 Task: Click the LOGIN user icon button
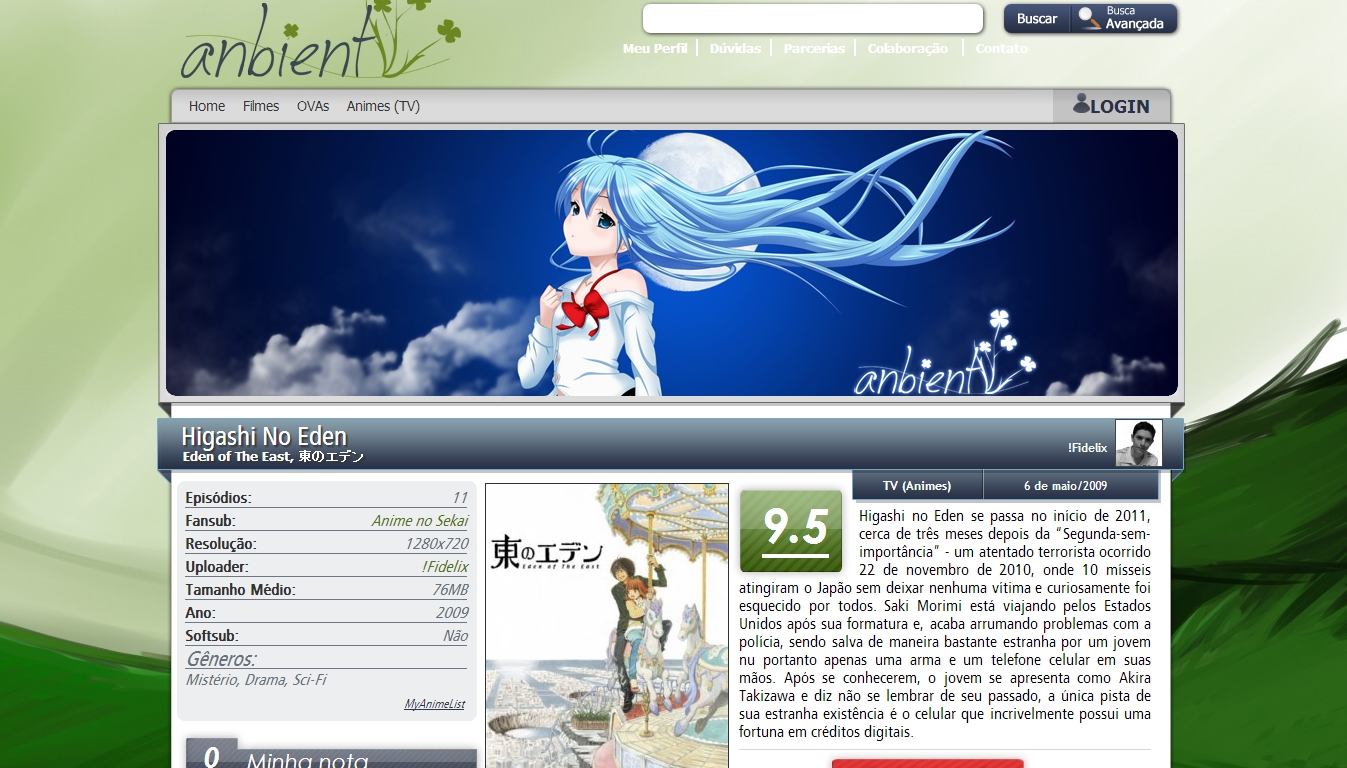(1111, 105)
